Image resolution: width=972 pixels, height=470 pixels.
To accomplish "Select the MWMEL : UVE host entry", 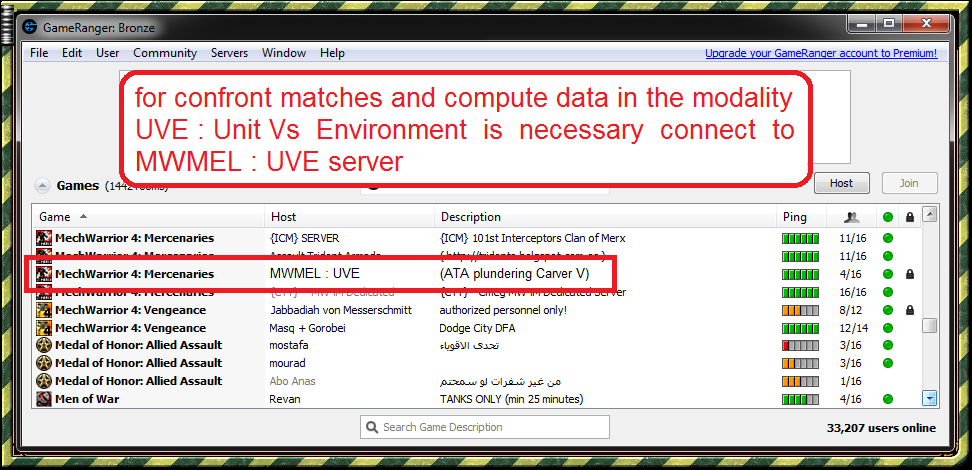I will point(314,273).
